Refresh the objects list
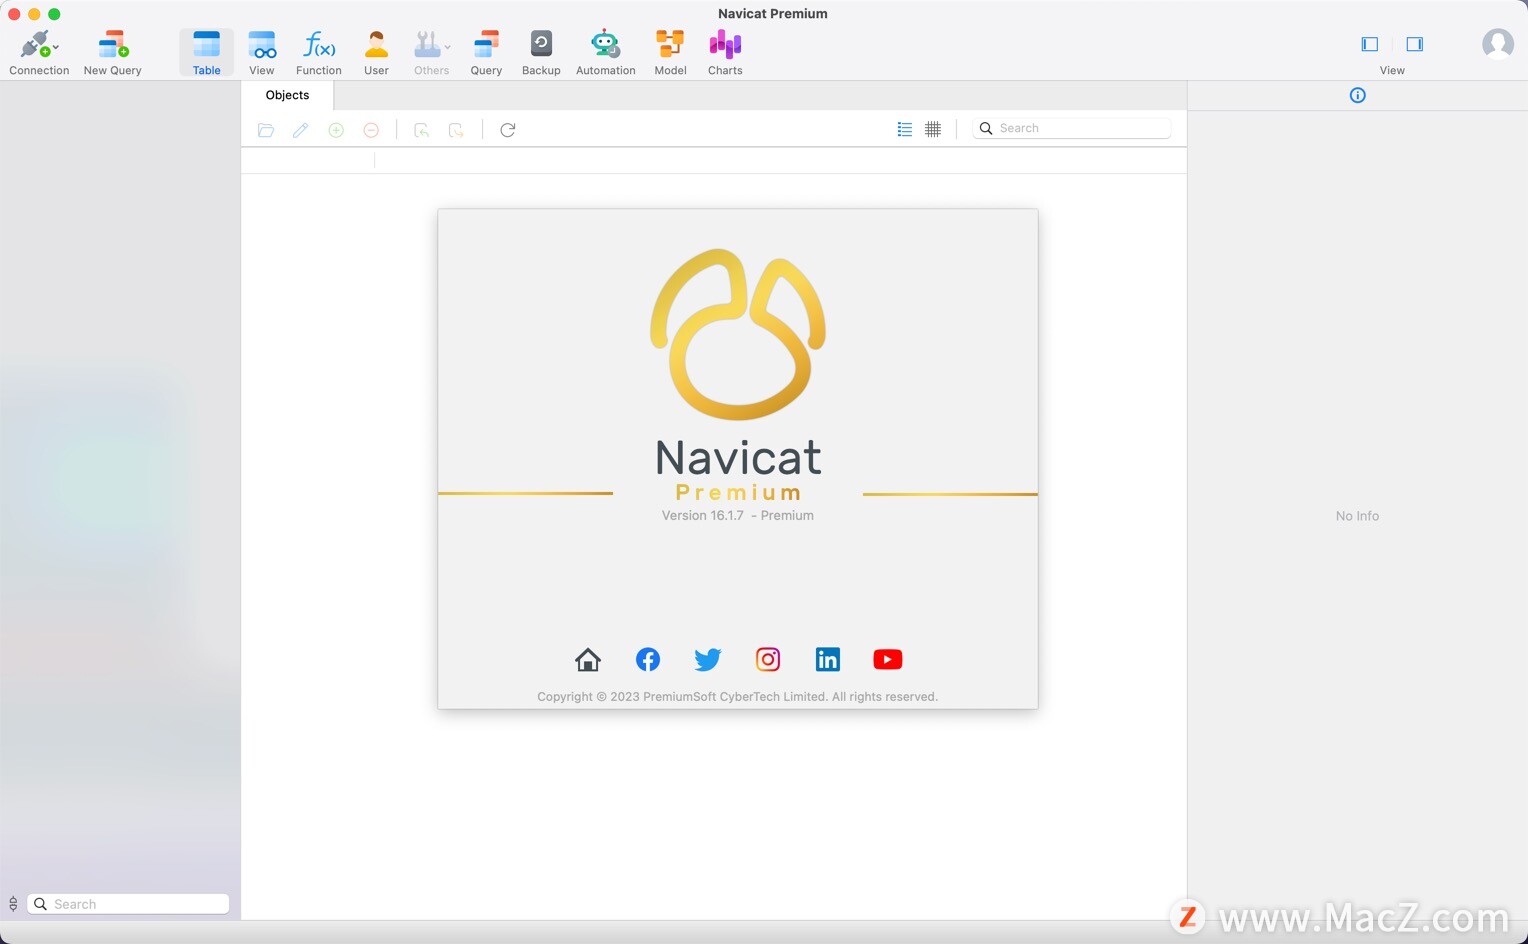Screen dimensions: 1528x944 point(508,130)
